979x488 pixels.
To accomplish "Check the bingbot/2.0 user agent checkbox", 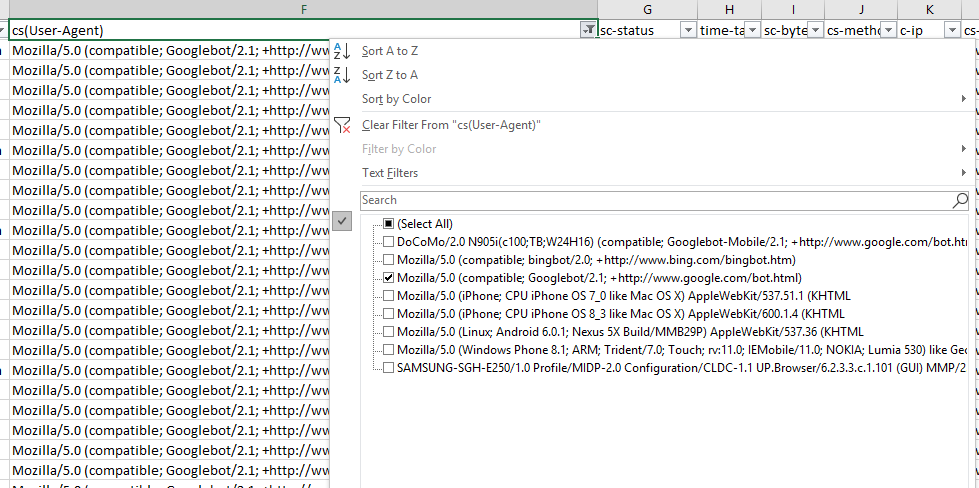I will pyautogui.click(x=389, y=260).
